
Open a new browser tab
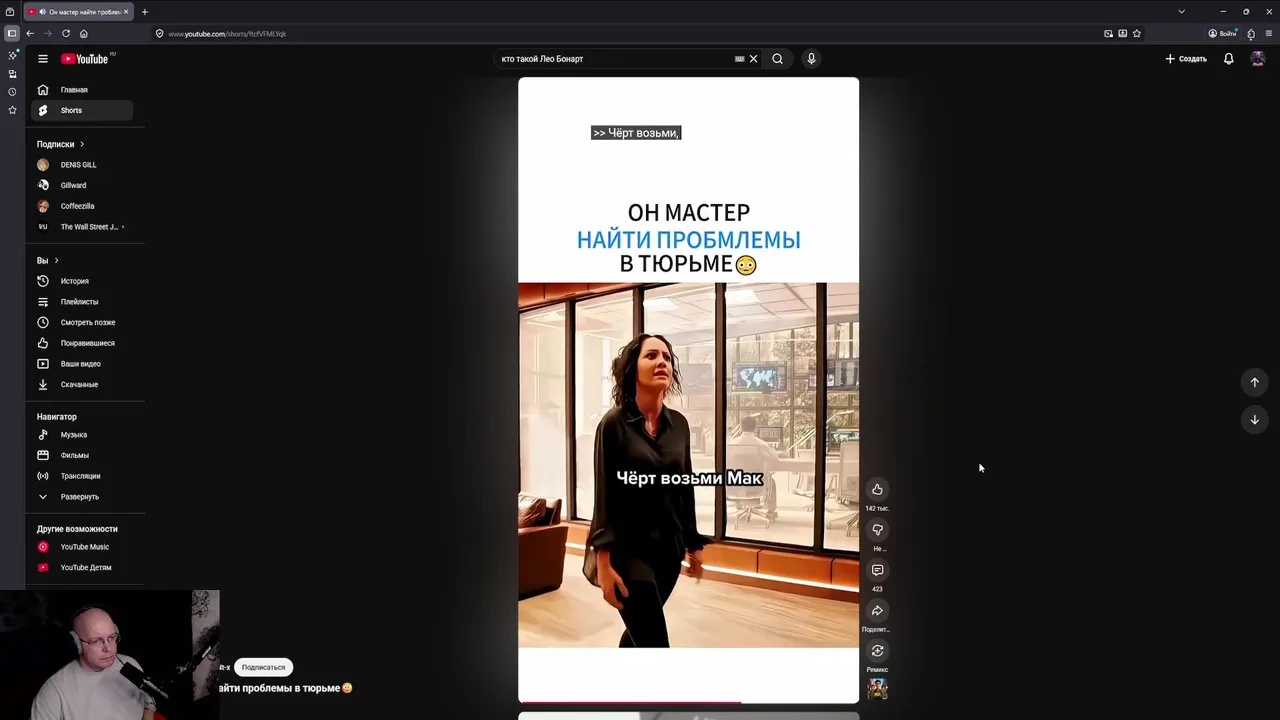[x=144, y=12]
